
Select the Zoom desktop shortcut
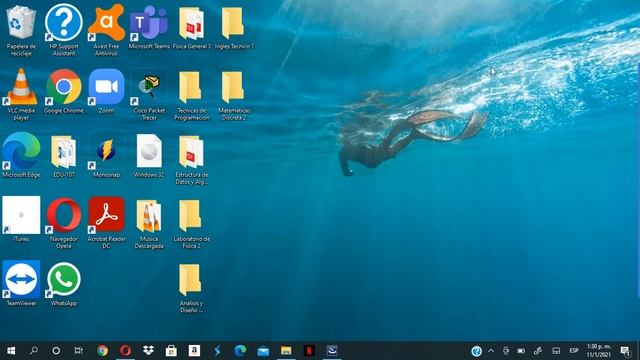tap(106, 91)
